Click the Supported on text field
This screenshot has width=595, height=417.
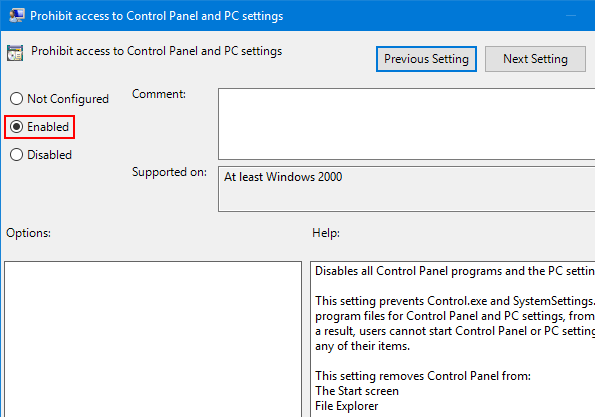(x=406, y=189)
